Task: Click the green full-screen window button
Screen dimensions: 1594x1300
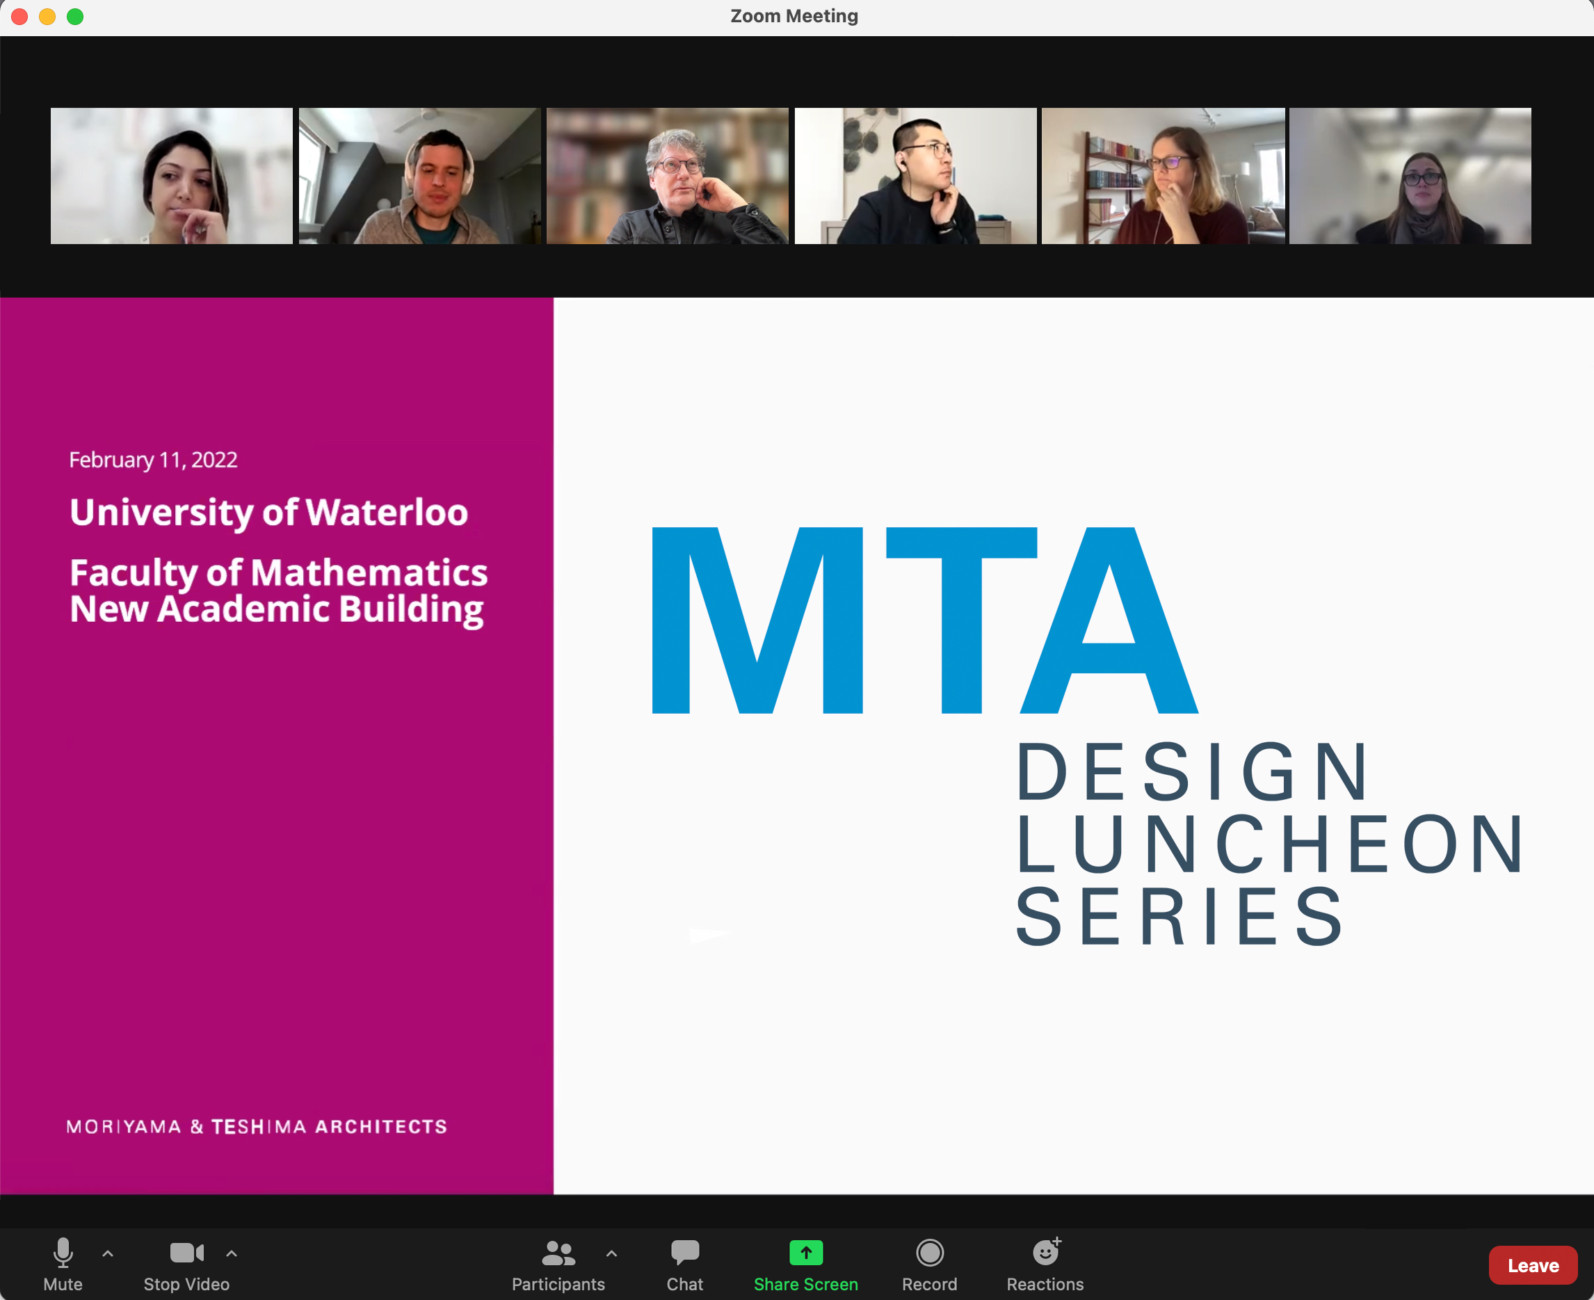Action: coord(75,16)
